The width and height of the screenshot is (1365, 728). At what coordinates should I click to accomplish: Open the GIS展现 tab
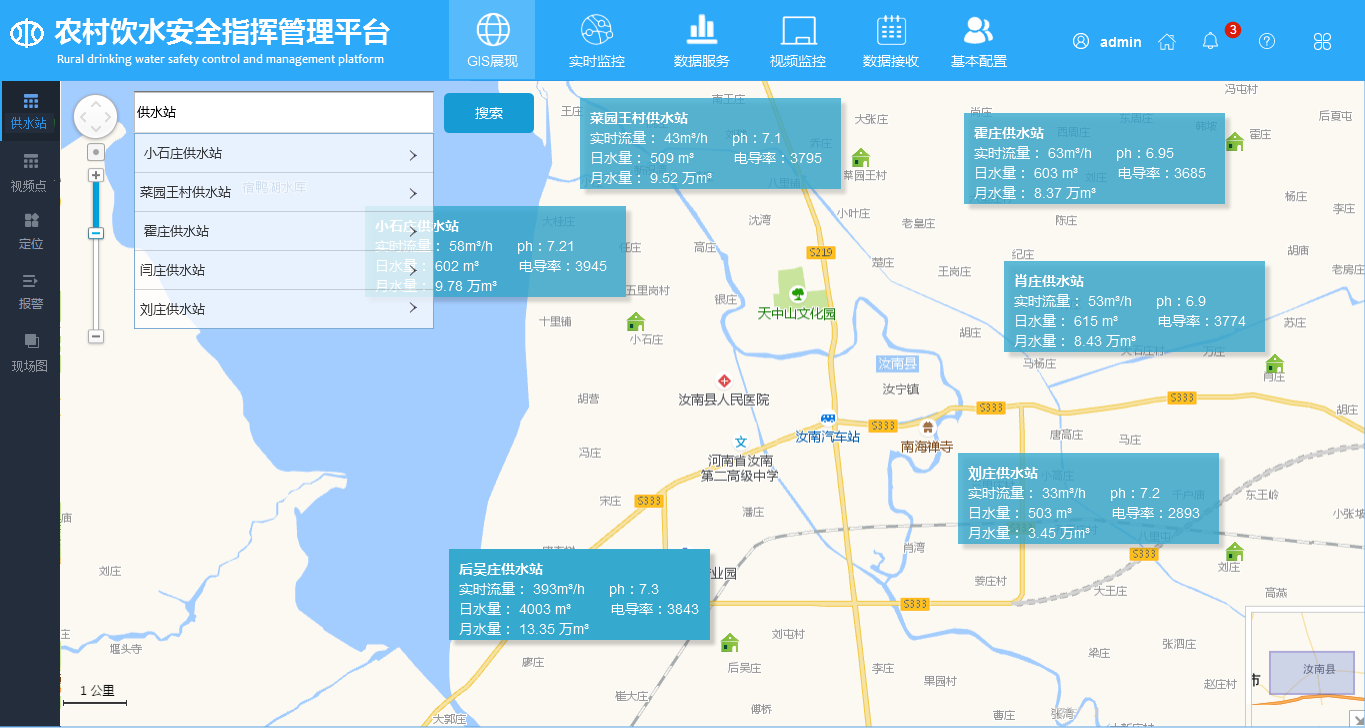[x=492, y=40]
